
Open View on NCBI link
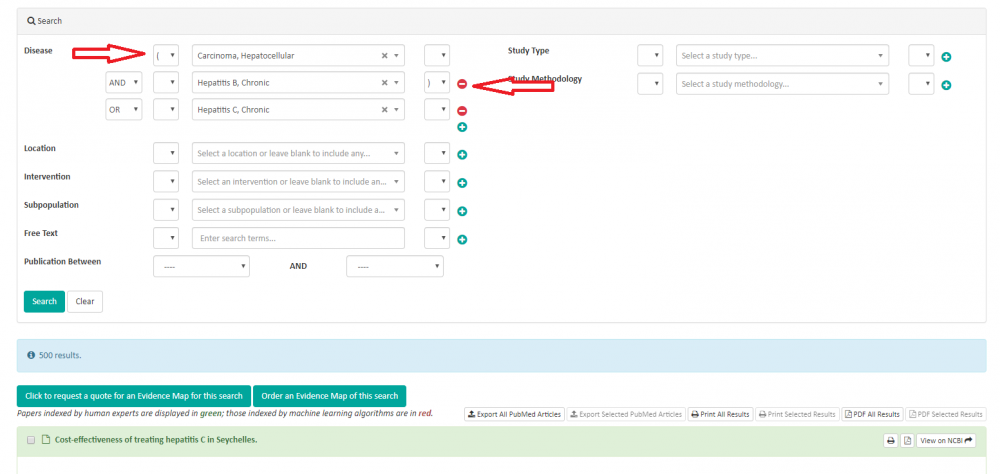tap(947, 440)
